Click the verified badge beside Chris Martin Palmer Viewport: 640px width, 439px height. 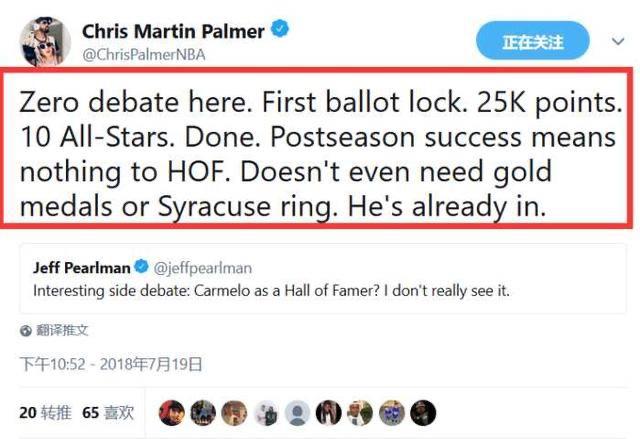280,31
